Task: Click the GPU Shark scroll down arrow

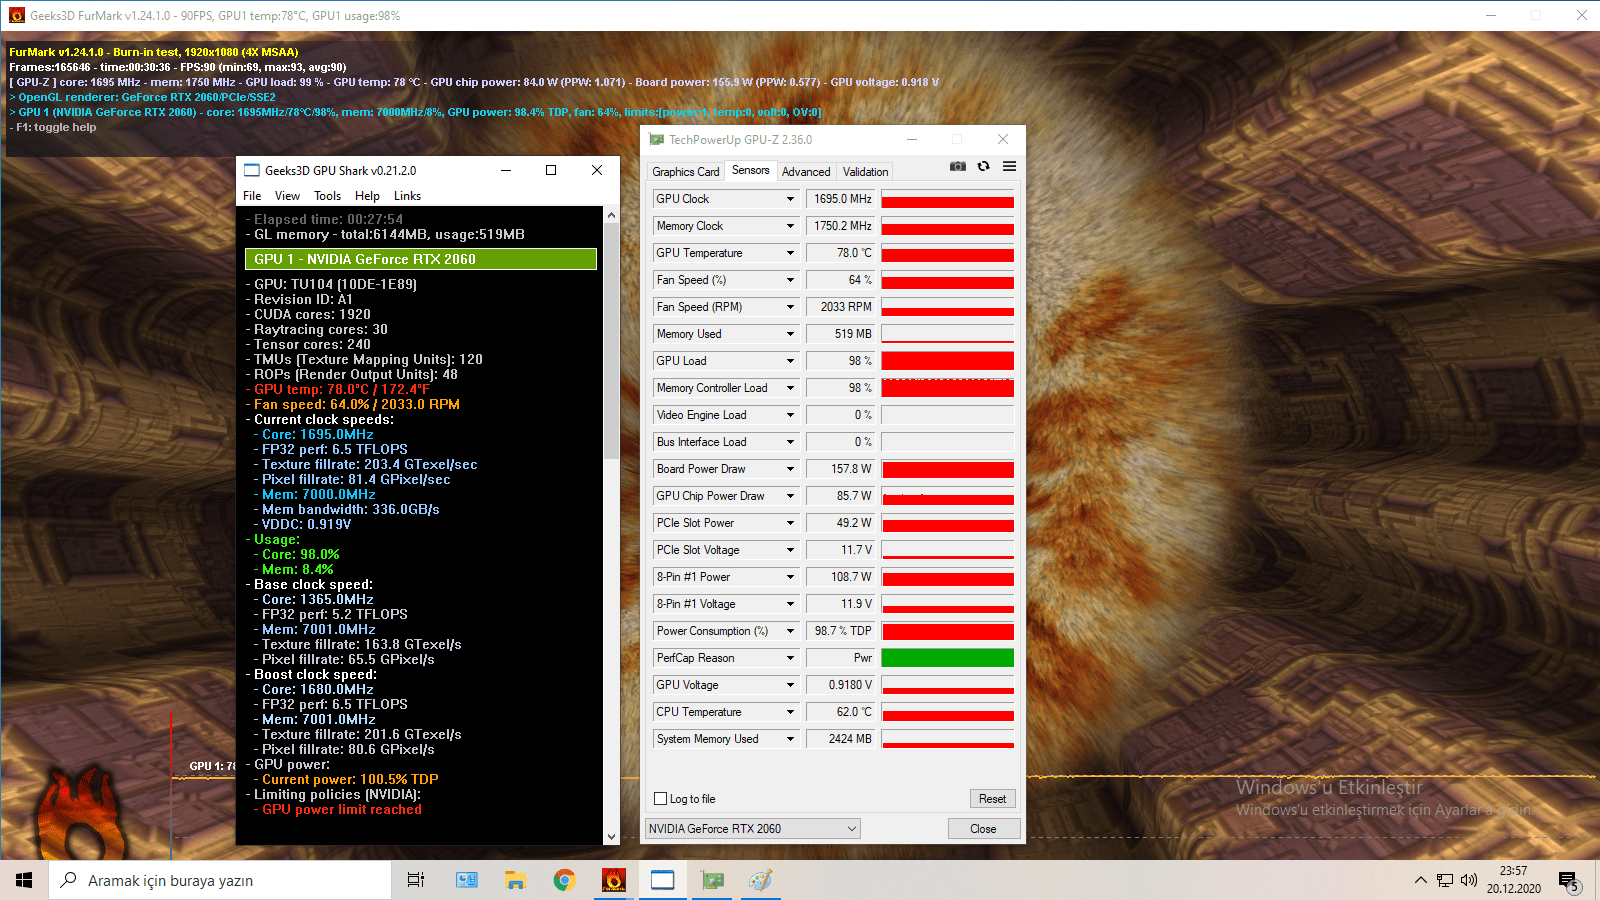Action: coord(611,837)
